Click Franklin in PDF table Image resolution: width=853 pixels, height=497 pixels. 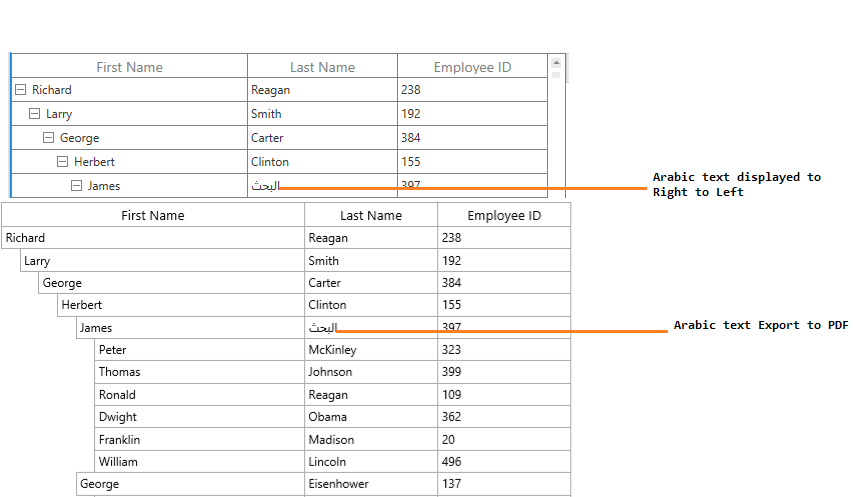(200, 439)
